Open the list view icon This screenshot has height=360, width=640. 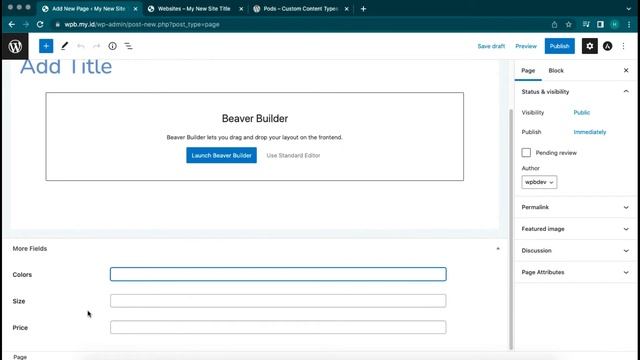pos(128,46)
